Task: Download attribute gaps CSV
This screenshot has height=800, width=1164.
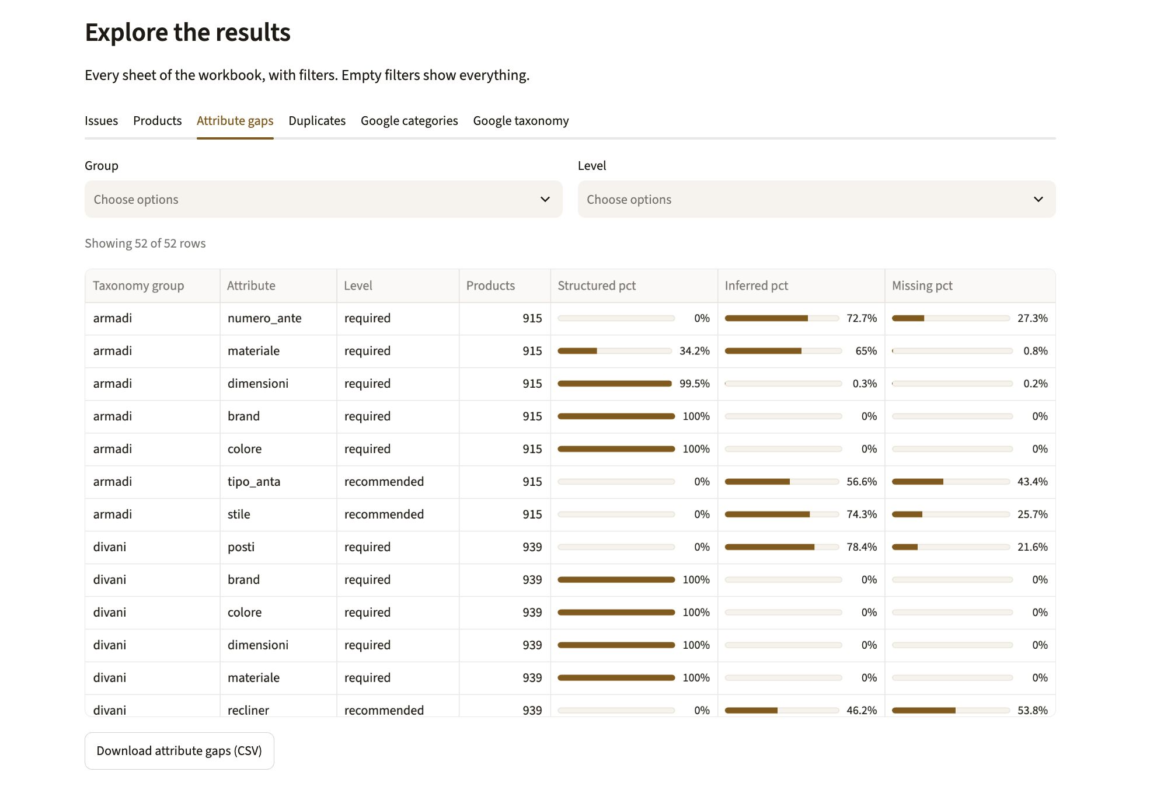Action: click(x=179, y=750)
